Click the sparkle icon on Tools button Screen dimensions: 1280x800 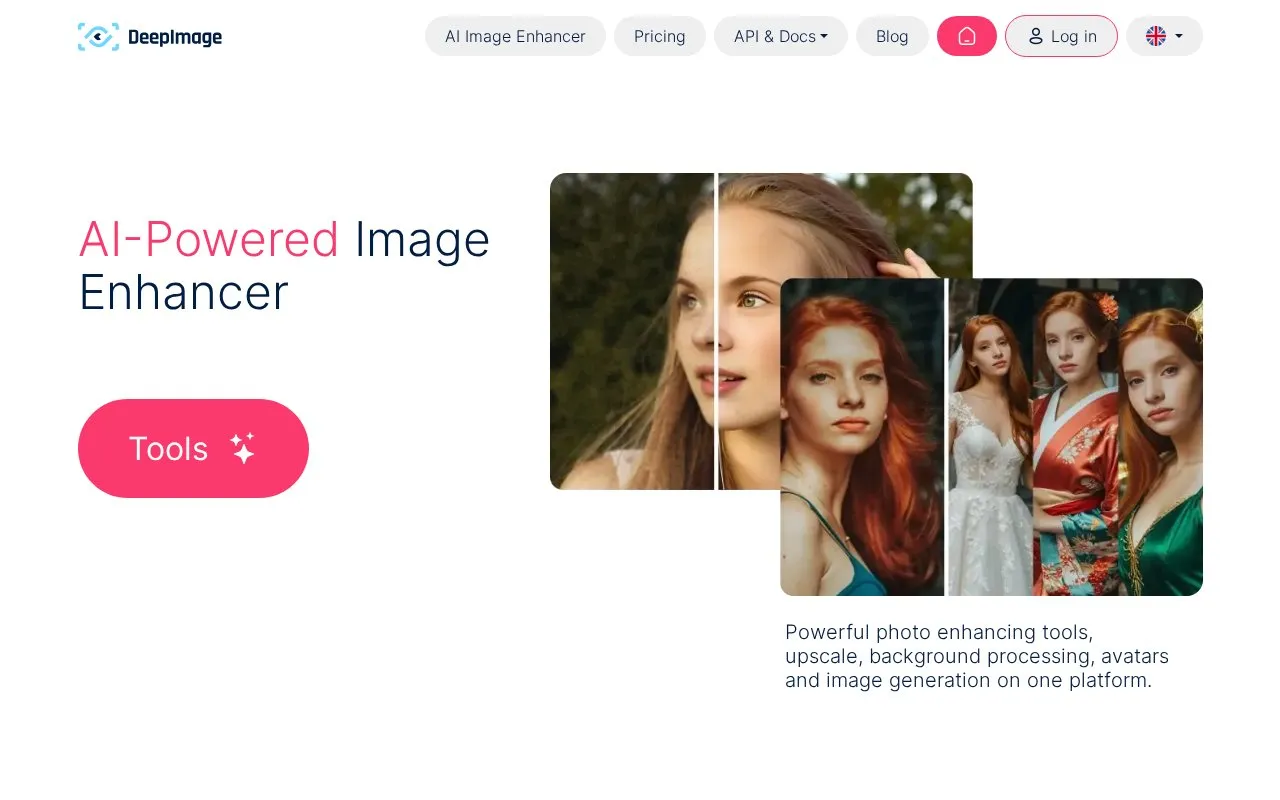coord(243,448)
